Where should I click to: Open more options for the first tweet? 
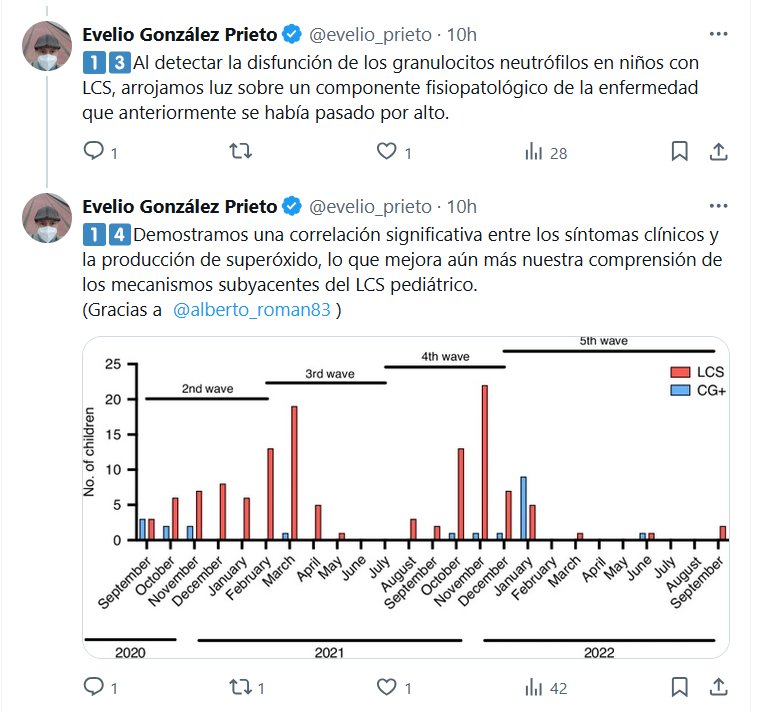click(718, 34)
